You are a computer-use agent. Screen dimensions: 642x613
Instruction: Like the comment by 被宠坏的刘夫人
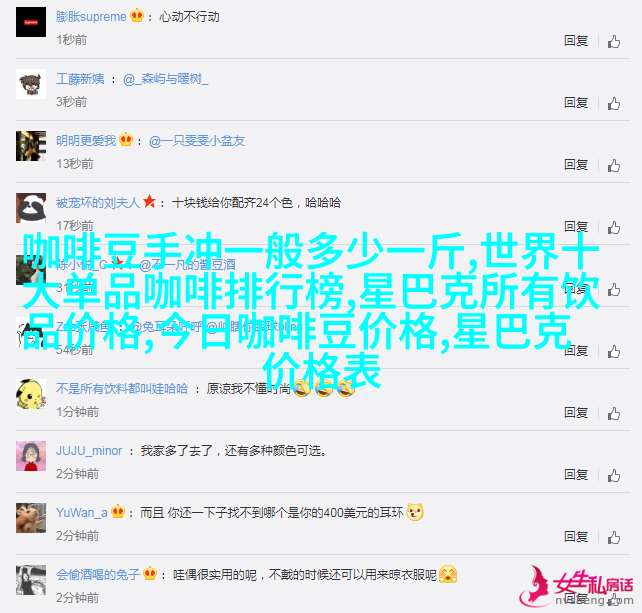[x=613, y=227]
